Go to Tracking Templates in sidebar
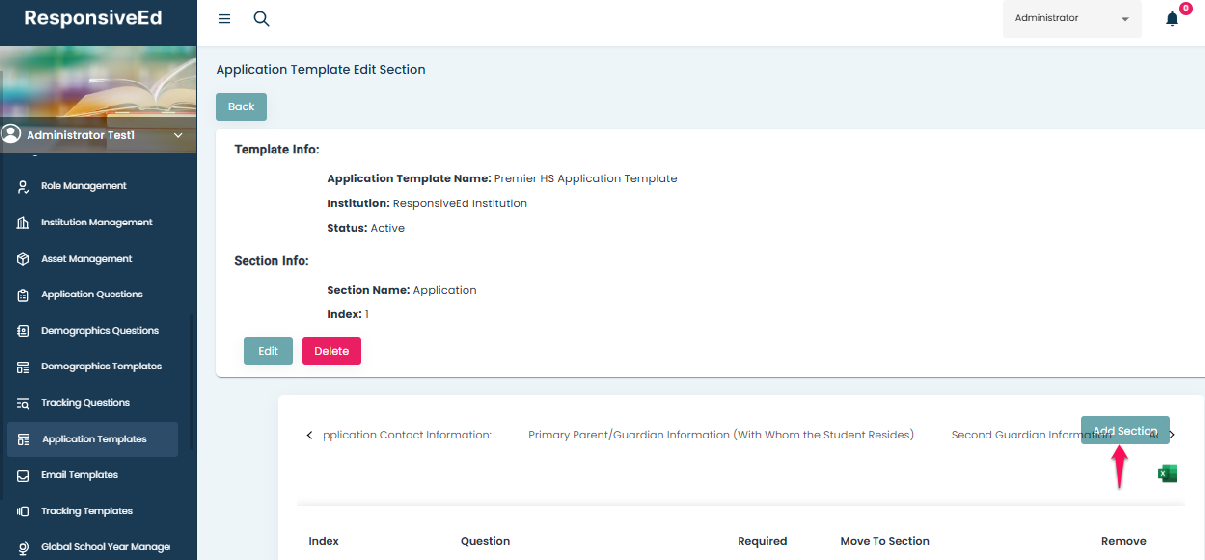The width and height of the screenshot is (1205, 560). 86,511
